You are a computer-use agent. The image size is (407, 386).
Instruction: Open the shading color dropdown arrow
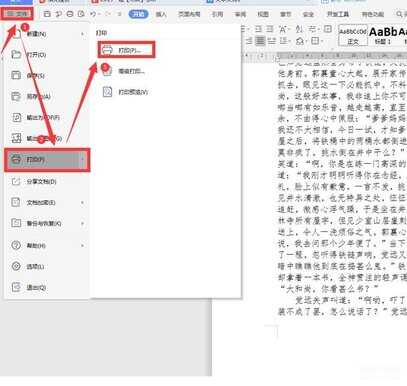coord(306,41)
